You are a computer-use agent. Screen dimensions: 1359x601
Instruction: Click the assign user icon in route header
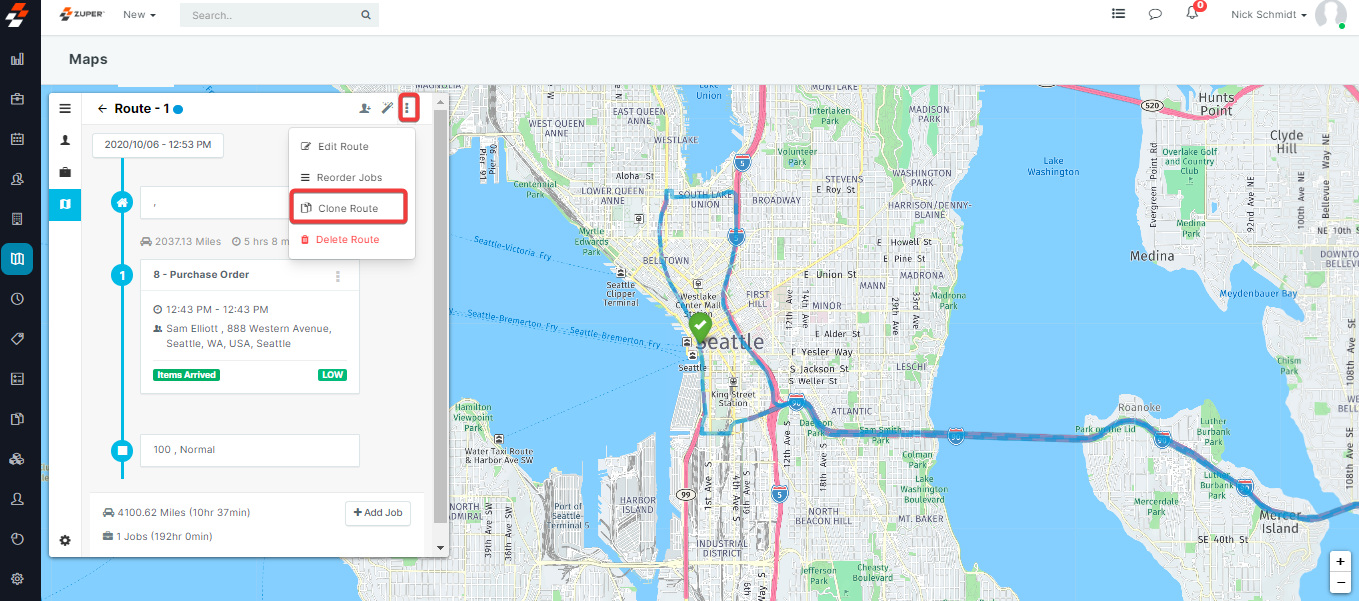point(365,108)
